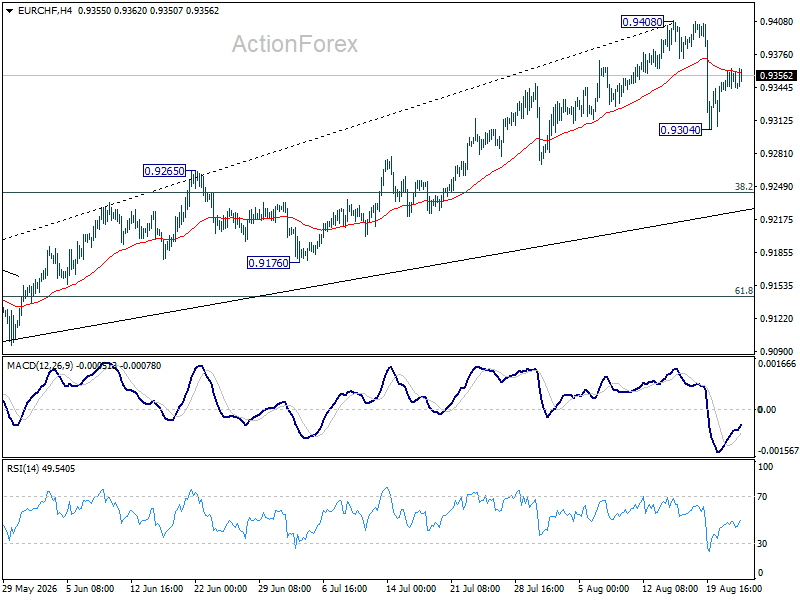Select the EURCHF,H4 symbol title text
This screenshot has height=600, width=800.
pyautogui.click(x=45, y=10)
